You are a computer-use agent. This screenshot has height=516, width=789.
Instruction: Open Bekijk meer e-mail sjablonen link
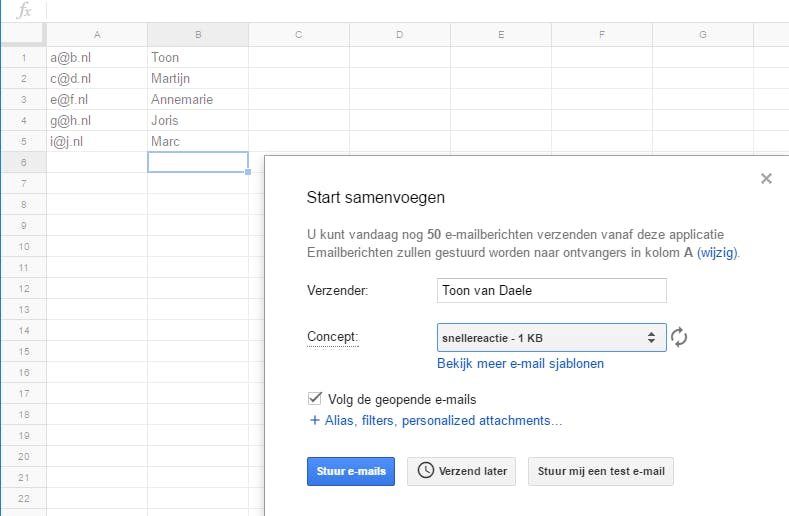(x=520, y=364)
